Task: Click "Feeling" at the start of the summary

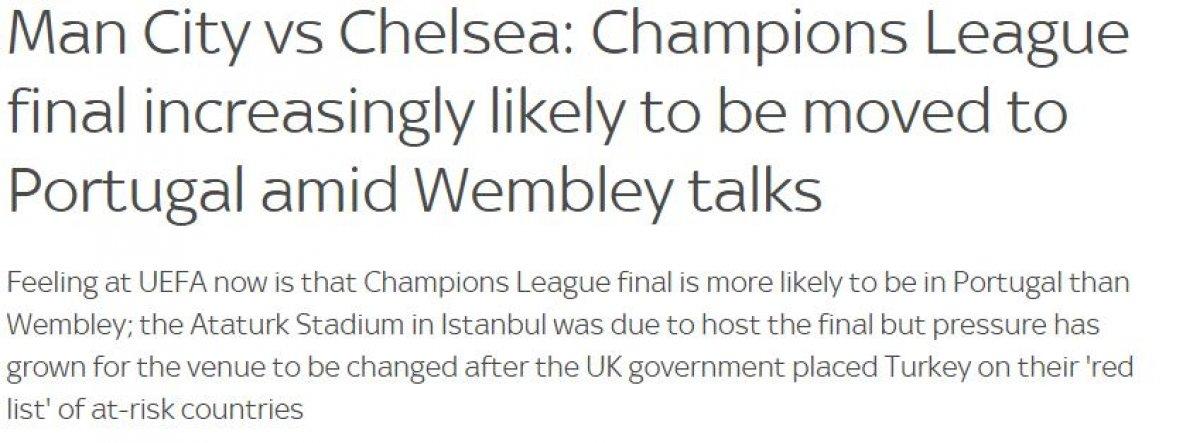Action: (x=46, y=283)
